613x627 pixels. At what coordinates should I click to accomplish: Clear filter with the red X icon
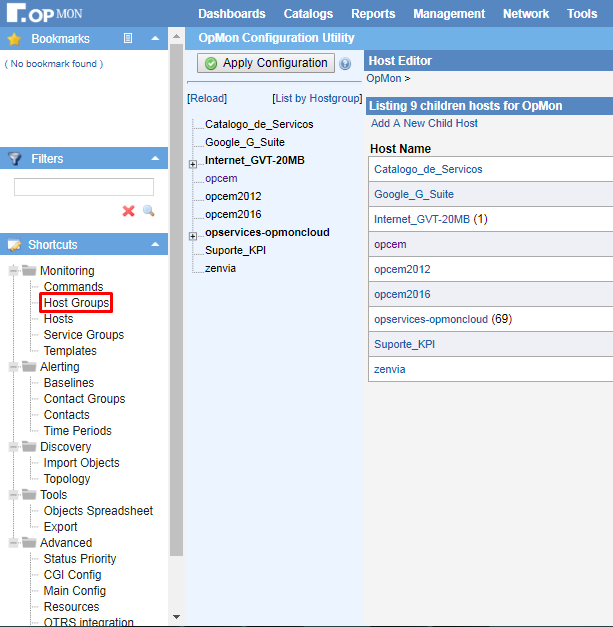tap(128, 211)
